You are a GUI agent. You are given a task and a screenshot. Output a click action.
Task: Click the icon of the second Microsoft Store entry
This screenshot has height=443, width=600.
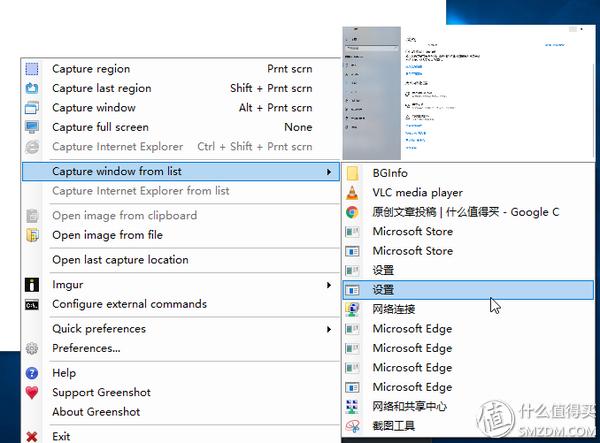pos(352,251)
